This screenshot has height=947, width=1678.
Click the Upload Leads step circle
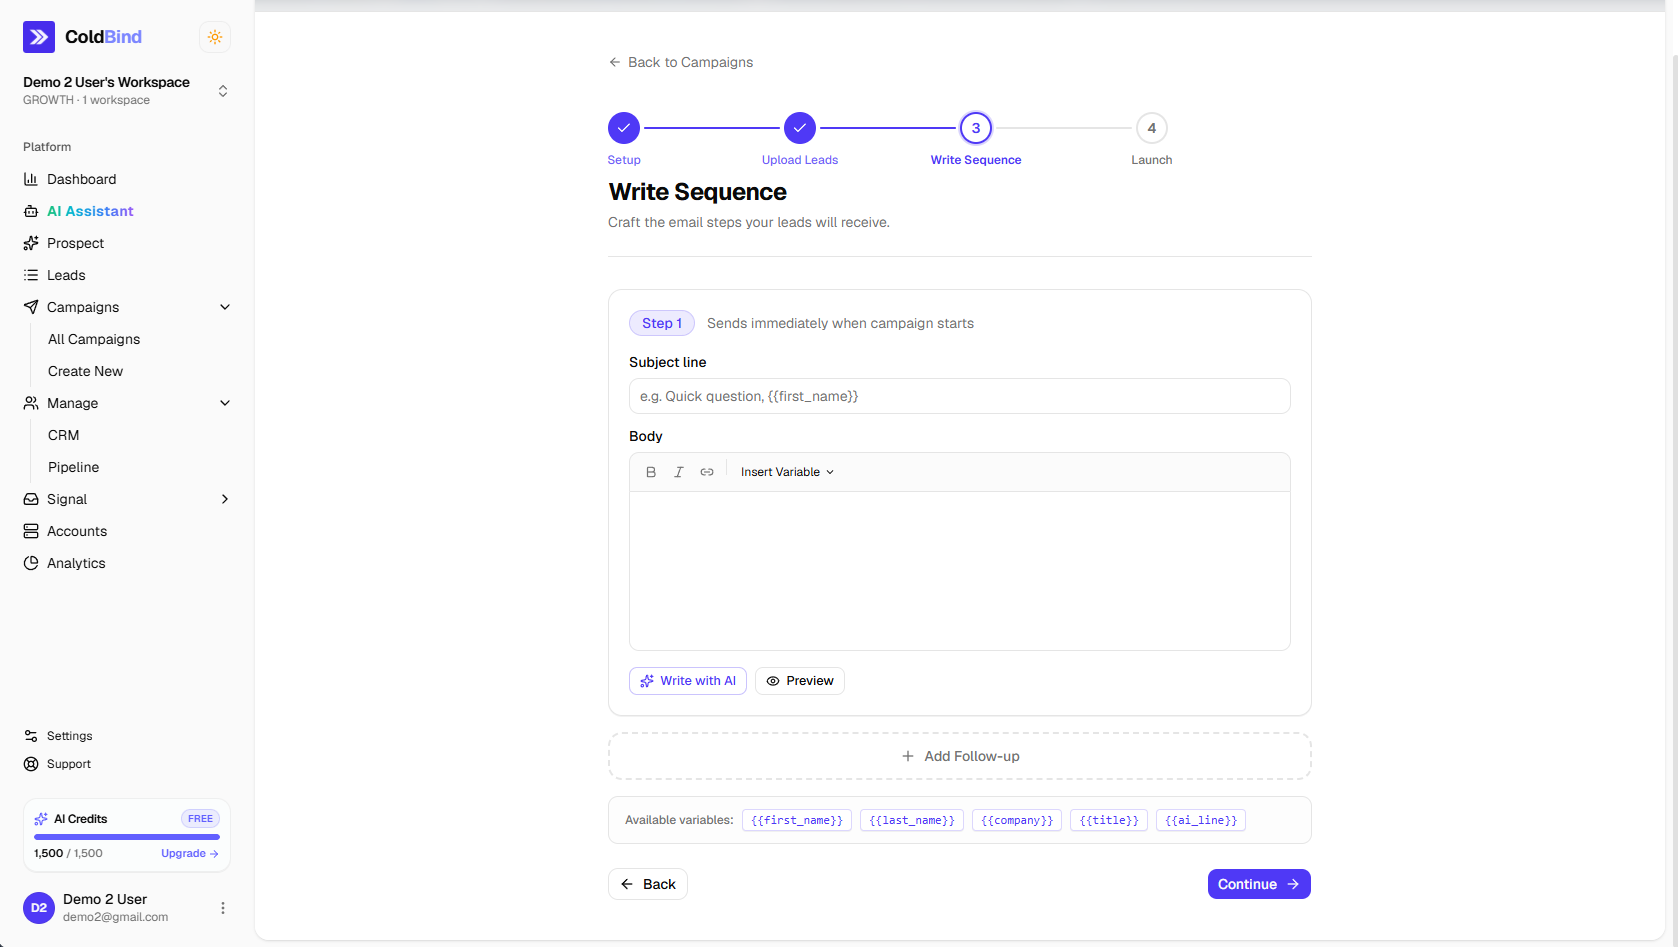pos(800,128)
